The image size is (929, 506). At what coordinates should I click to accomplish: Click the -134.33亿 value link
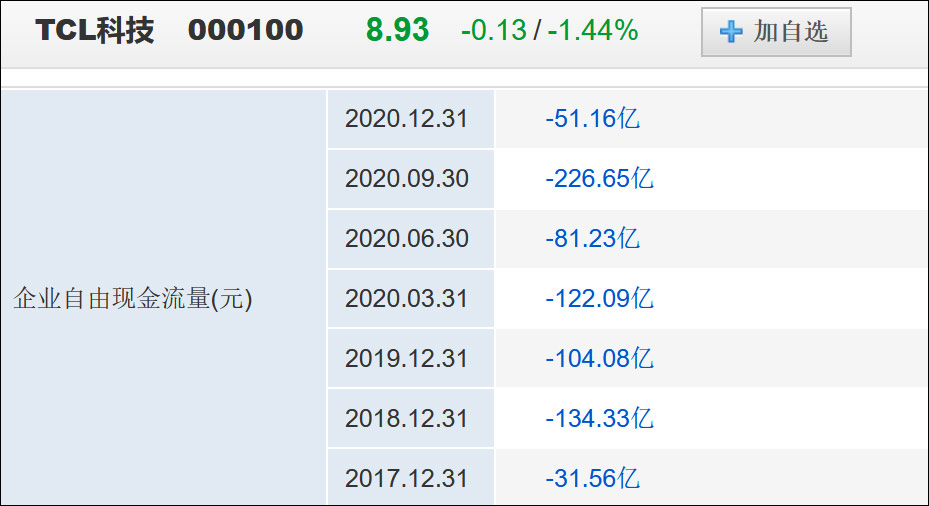click(599, 419)
